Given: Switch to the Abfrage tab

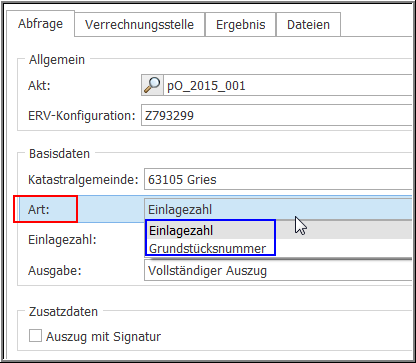Looking at the screenshot, I should click(40, 24).
